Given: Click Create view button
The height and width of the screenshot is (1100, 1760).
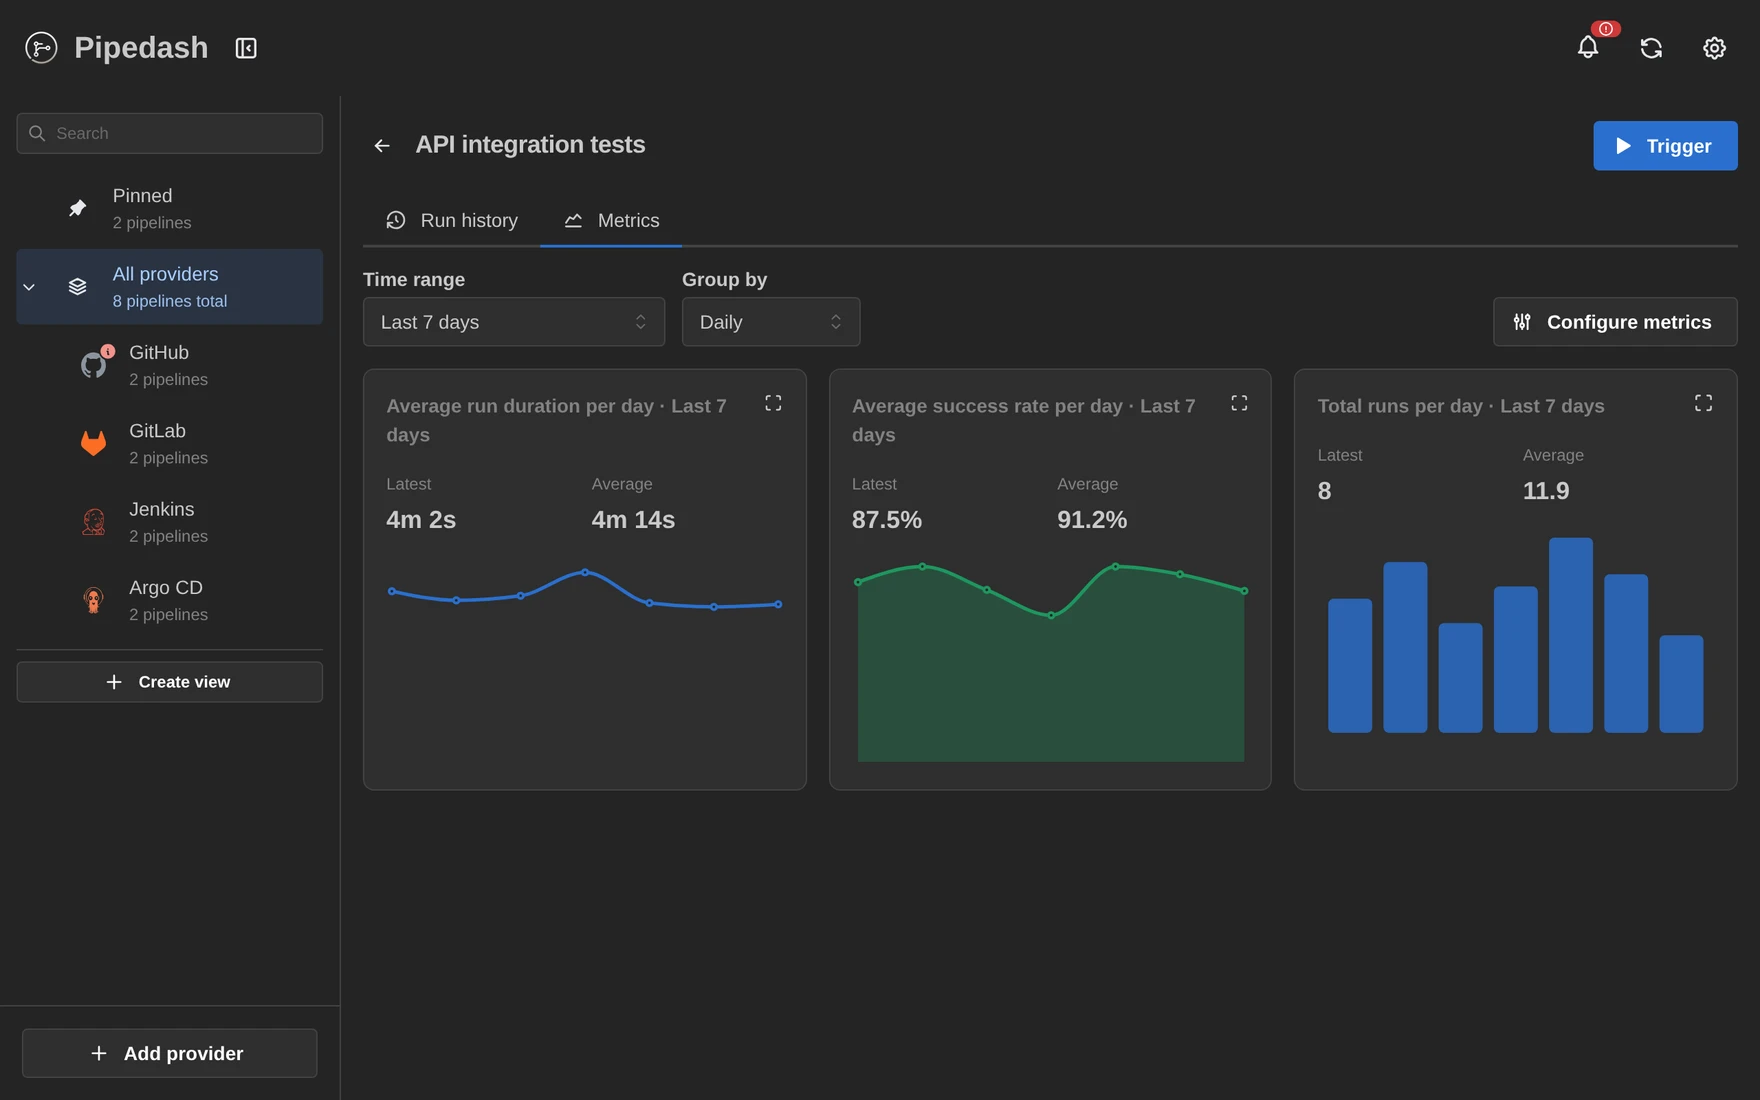Looking at the screenshot, I should [x=169, y=682].
